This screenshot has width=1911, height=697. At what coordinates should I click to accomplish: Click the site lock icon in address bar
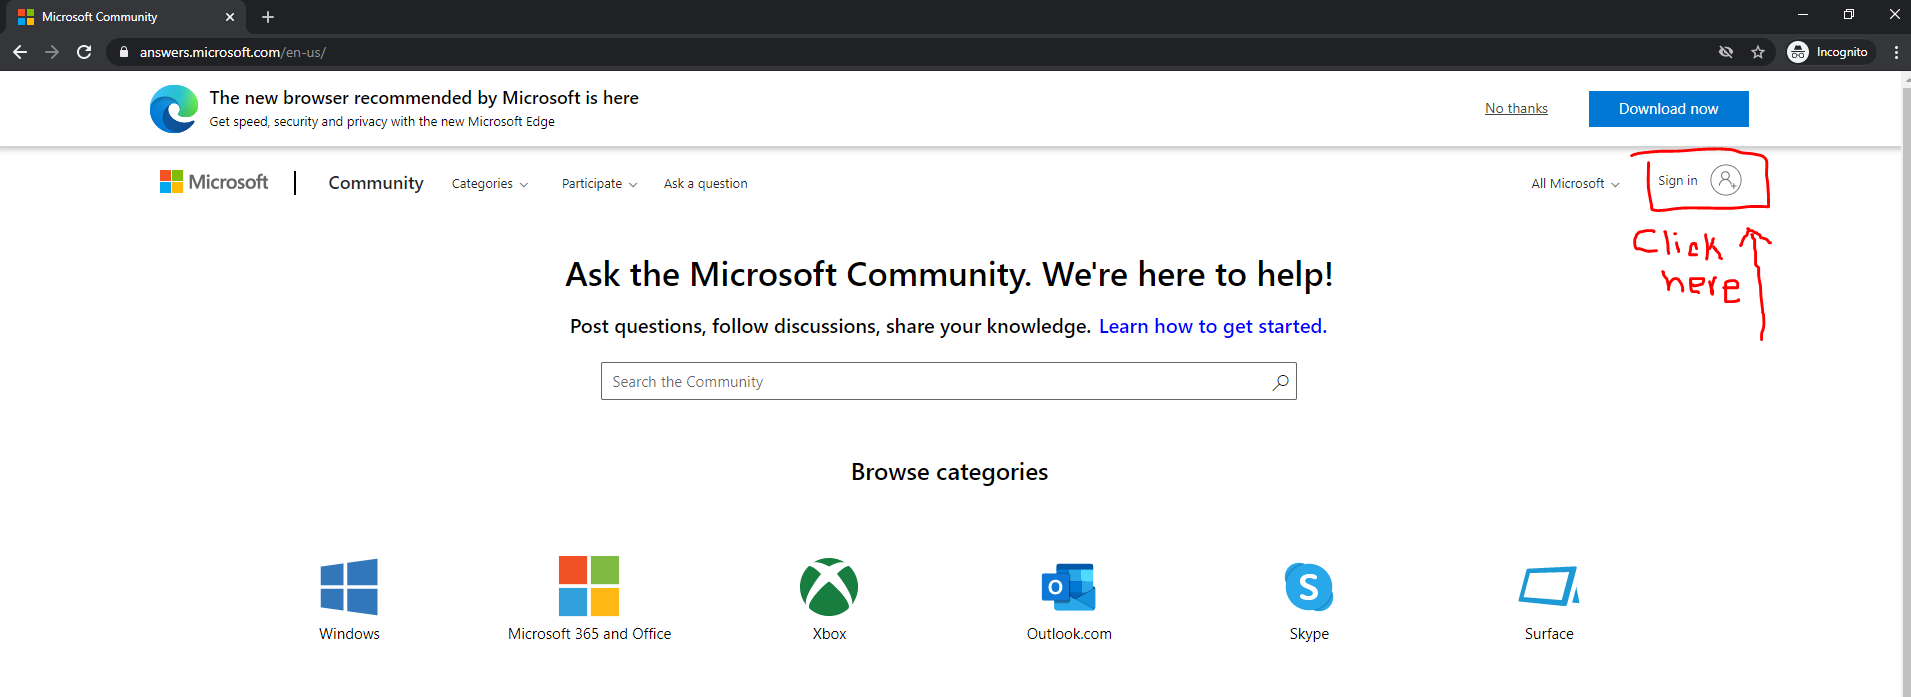124,52
